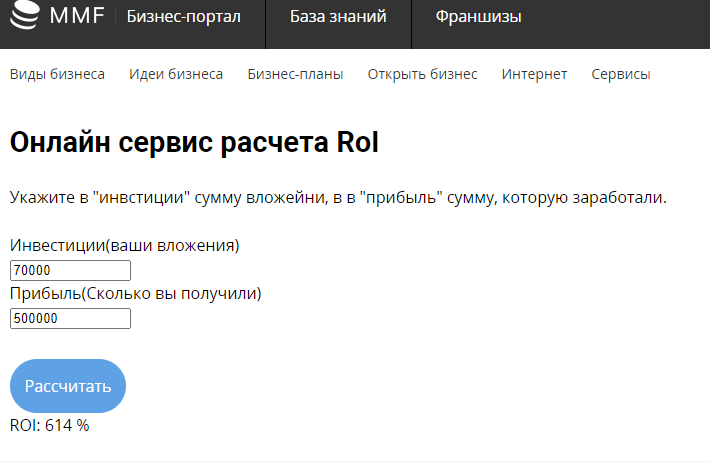Click the Прибыль(Сколько вы получили) label
The width and height of the screenshot is (710, 462).
click(135, 293)
